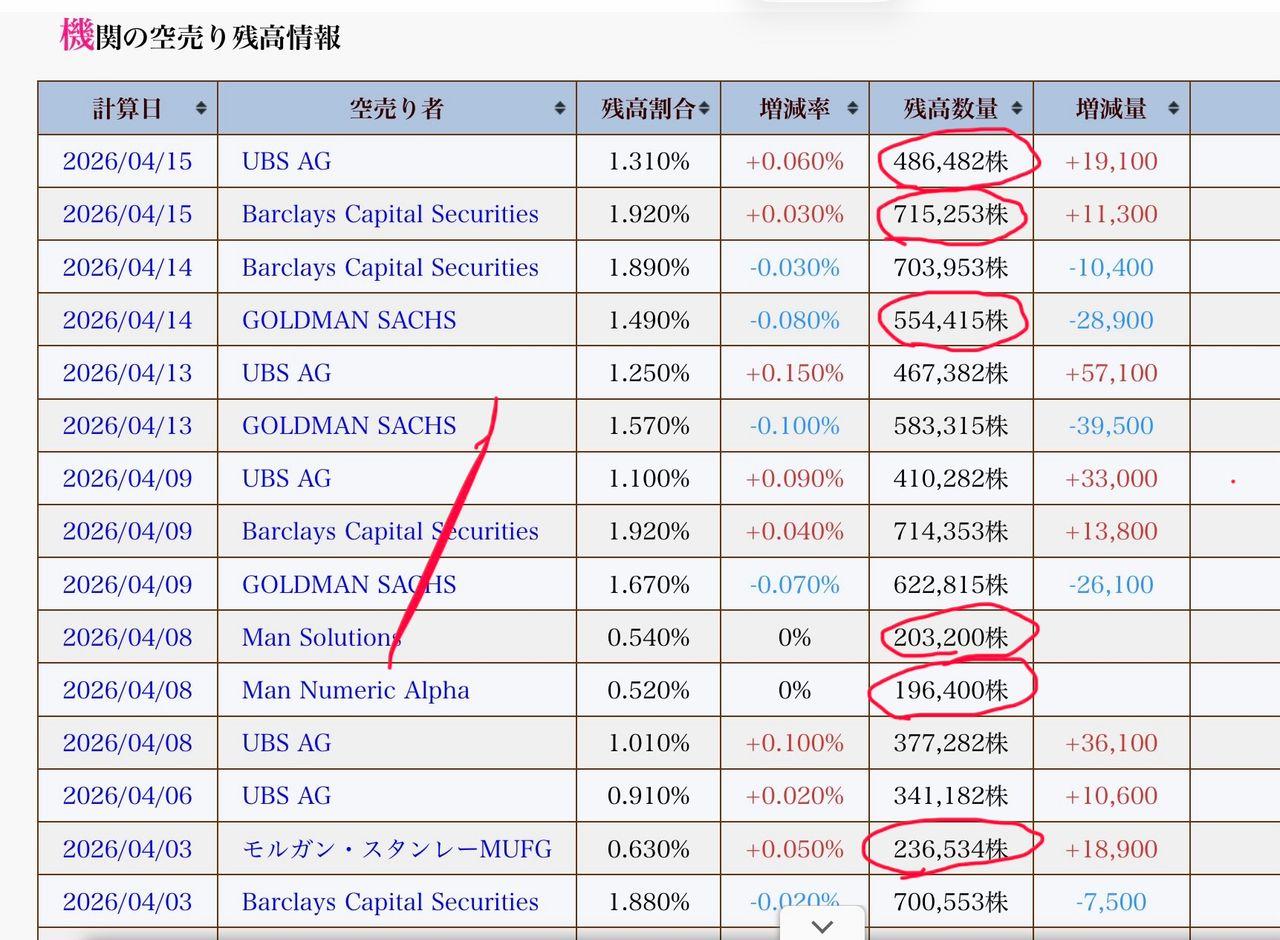1280x940 pixels.
Task: Open Barclays Capital Securities 2026/04/15 entry
Action: 390,214
